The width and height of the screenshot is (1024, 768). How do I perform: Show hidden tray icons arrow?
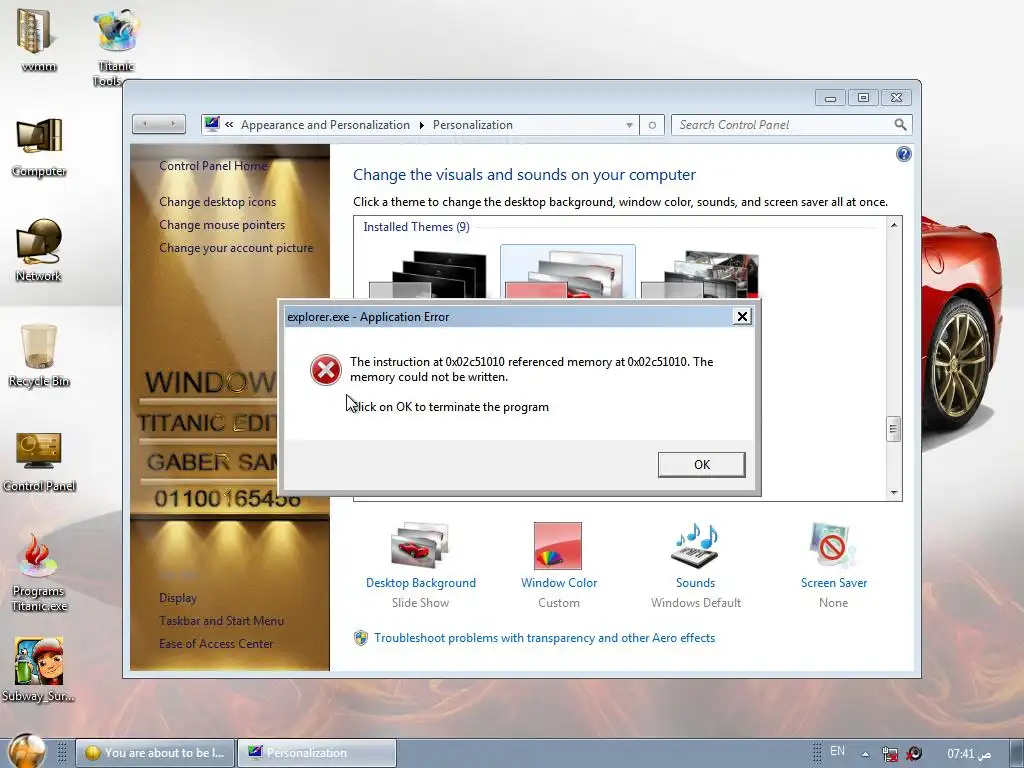coord(865,754)
